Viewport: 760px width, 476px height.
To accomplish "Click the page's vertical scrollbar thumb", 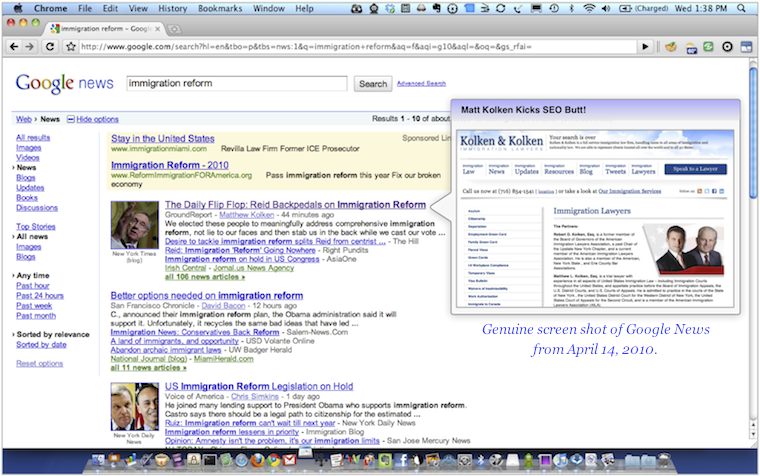I will [x=753, y=132].
